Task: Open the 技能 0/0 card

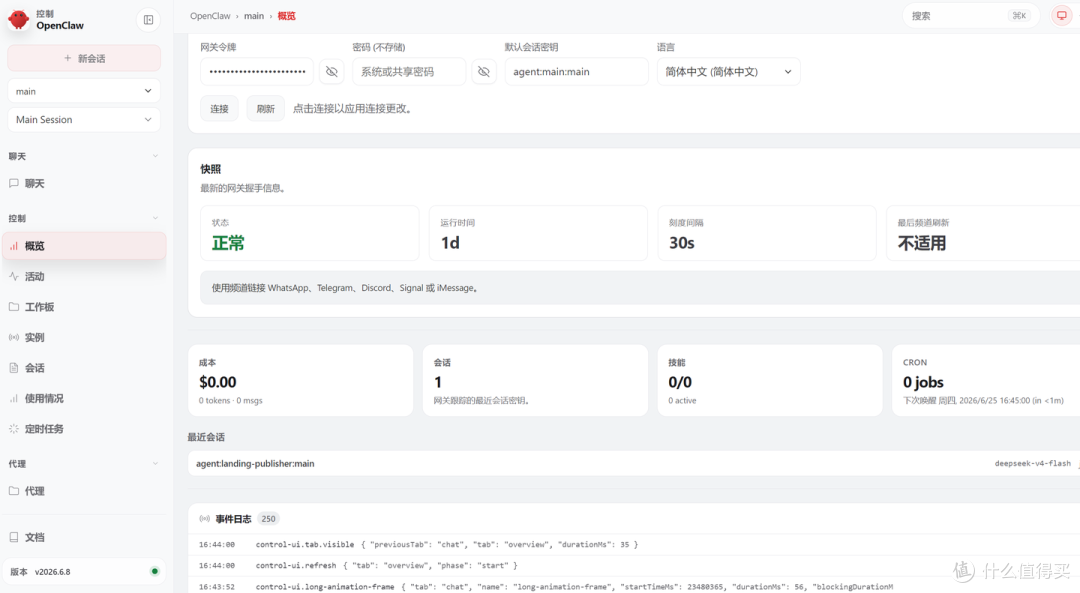Action: click(770, 381)
